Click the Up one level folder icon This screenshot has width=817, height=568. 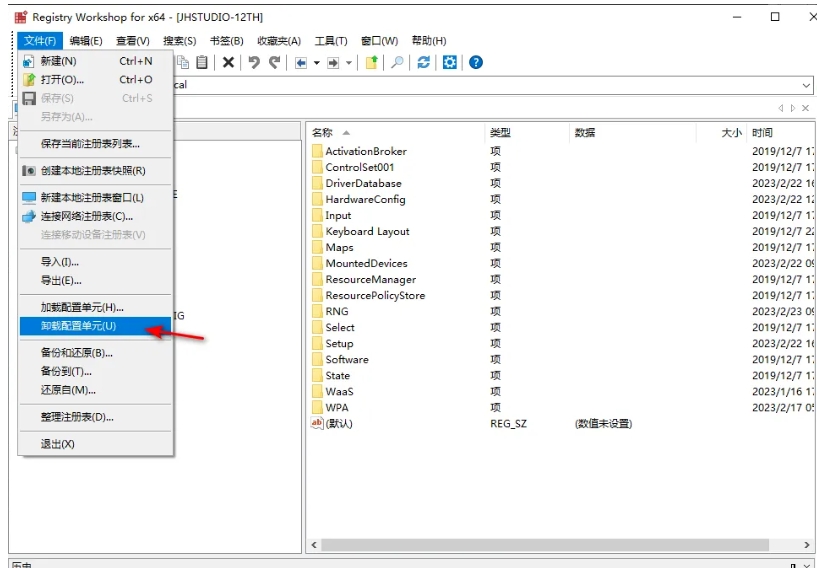point(372,62)
